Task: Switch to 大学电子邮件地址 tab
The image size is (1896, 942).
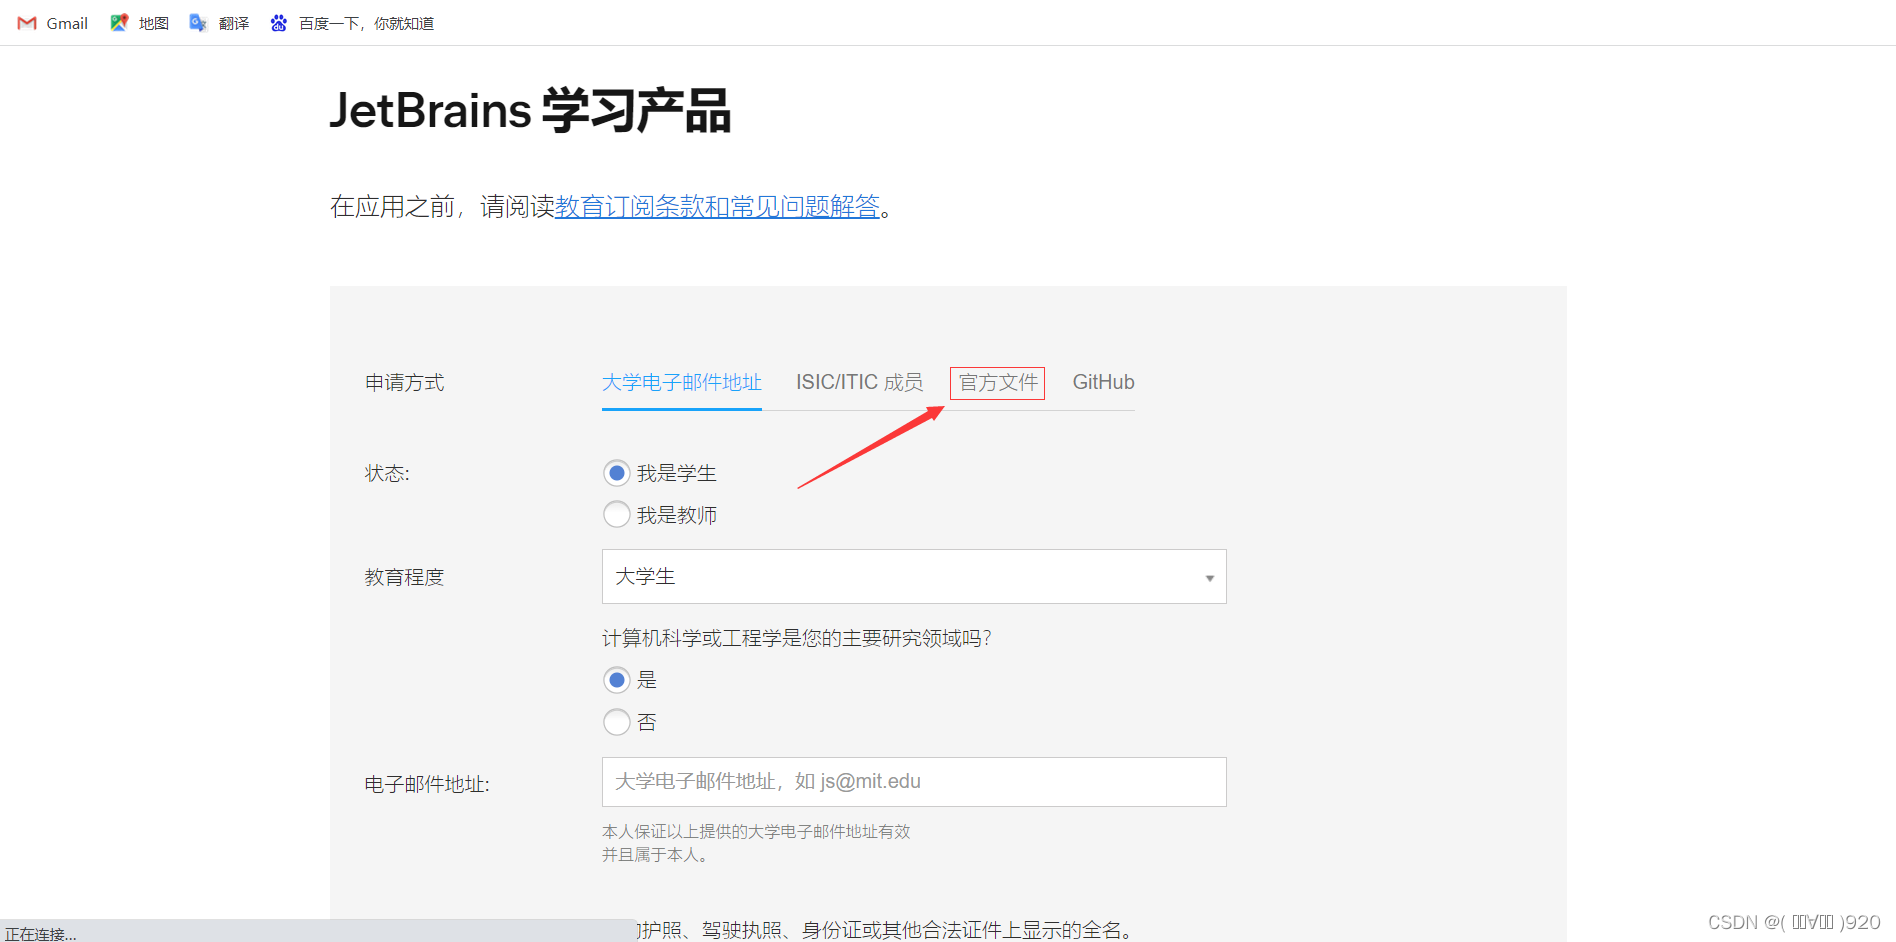Action: click(x=682, y=383)
